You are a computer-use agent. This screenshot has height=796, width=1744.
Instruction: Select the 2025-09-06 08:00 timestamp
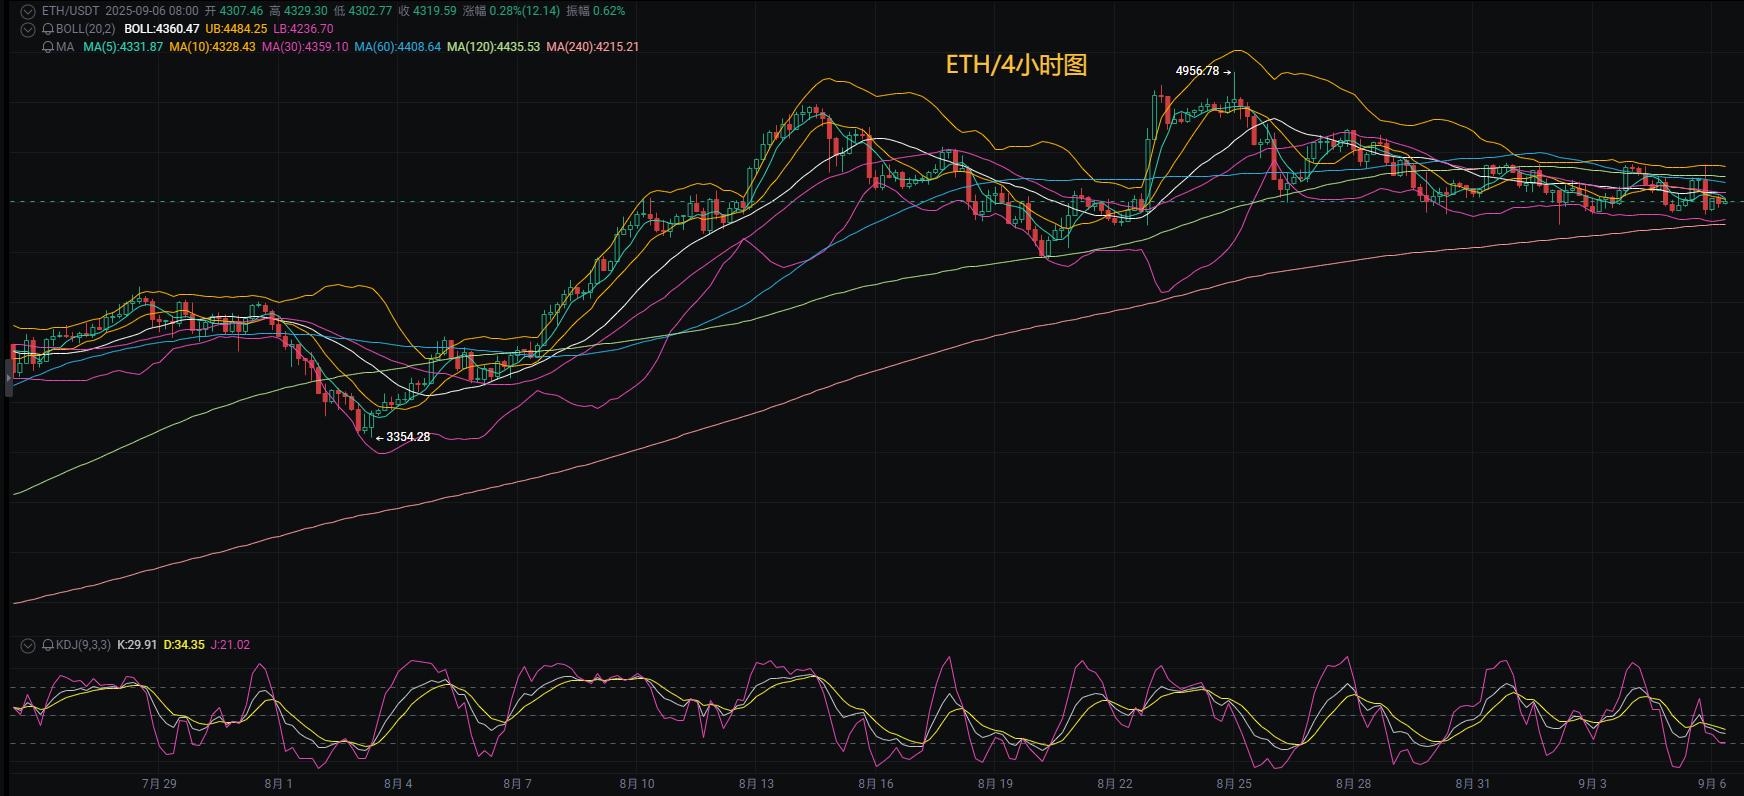point(152,11)
